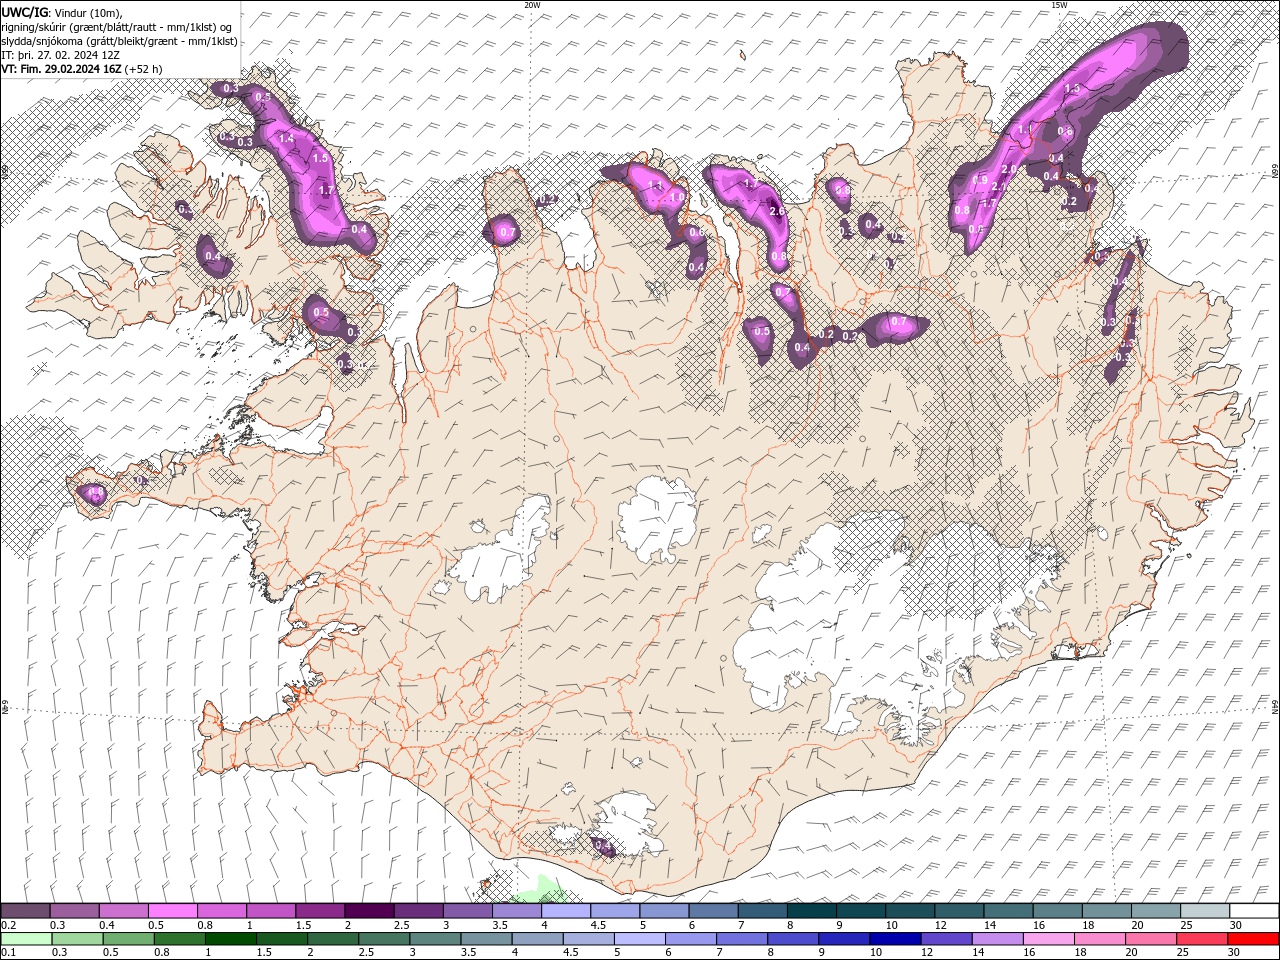
Task: Click the '64N' latitude label at right edge
Action: [1275, 706]
